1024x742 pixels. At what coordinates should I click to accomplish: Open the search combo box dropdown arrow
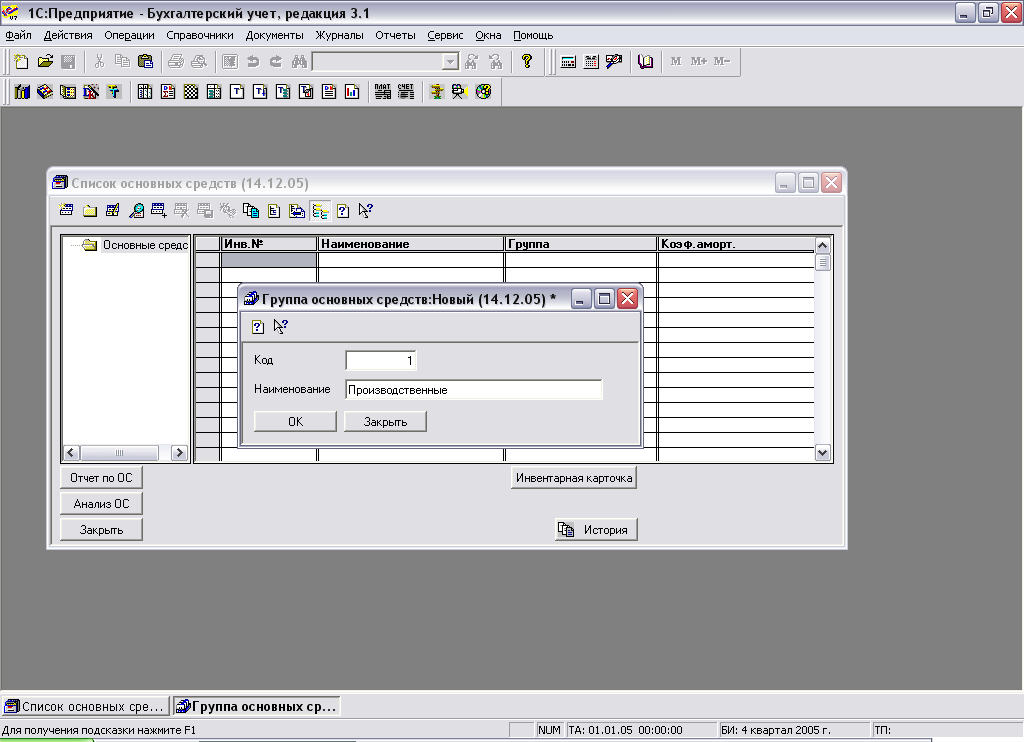pyautogui.click(x=450, y=62)
